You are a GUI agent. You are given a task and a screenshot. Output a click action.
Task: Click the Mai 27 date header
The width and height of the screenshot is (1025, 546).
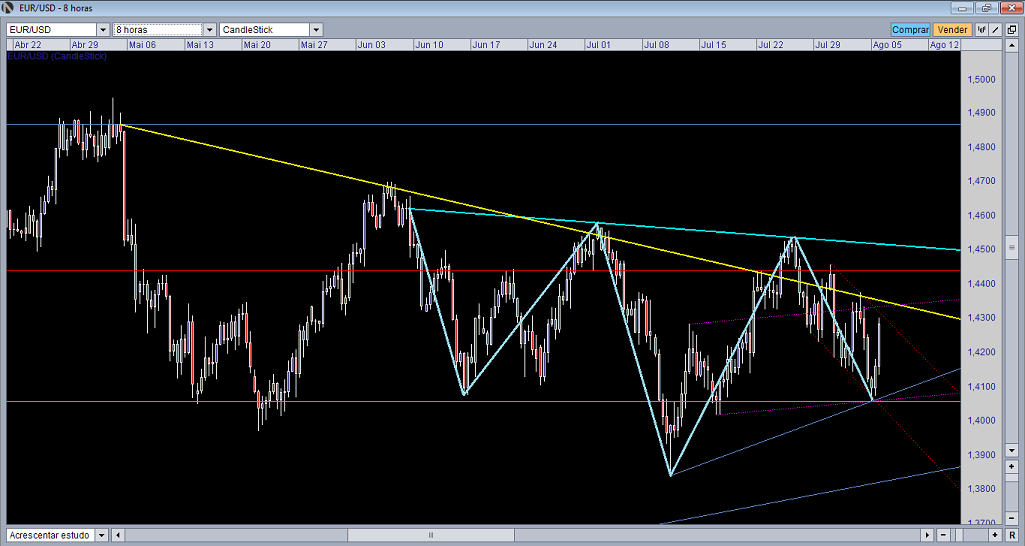tap(314, 44)
